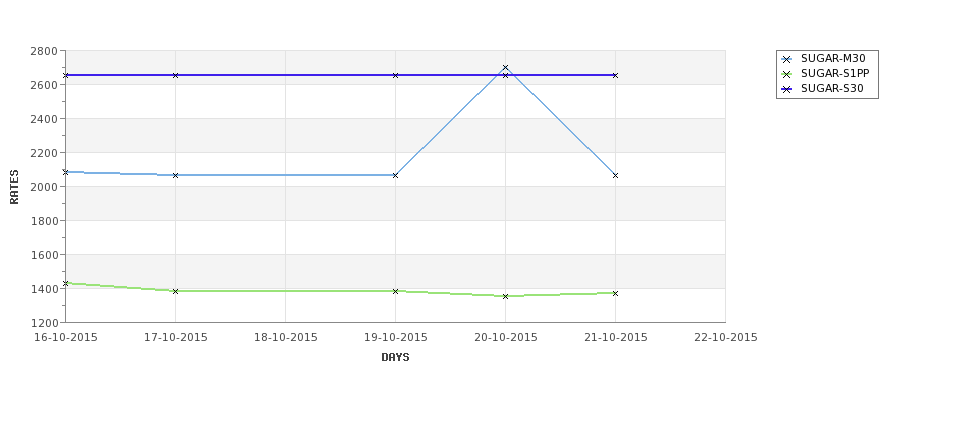Click the 2800 value on rates axis
Screen dimensions: 975x429
(44, 51)
